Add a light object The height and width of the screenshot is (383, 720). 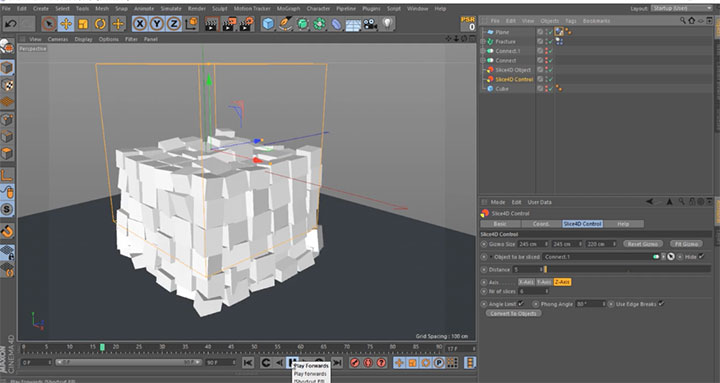tap(387, 24)
